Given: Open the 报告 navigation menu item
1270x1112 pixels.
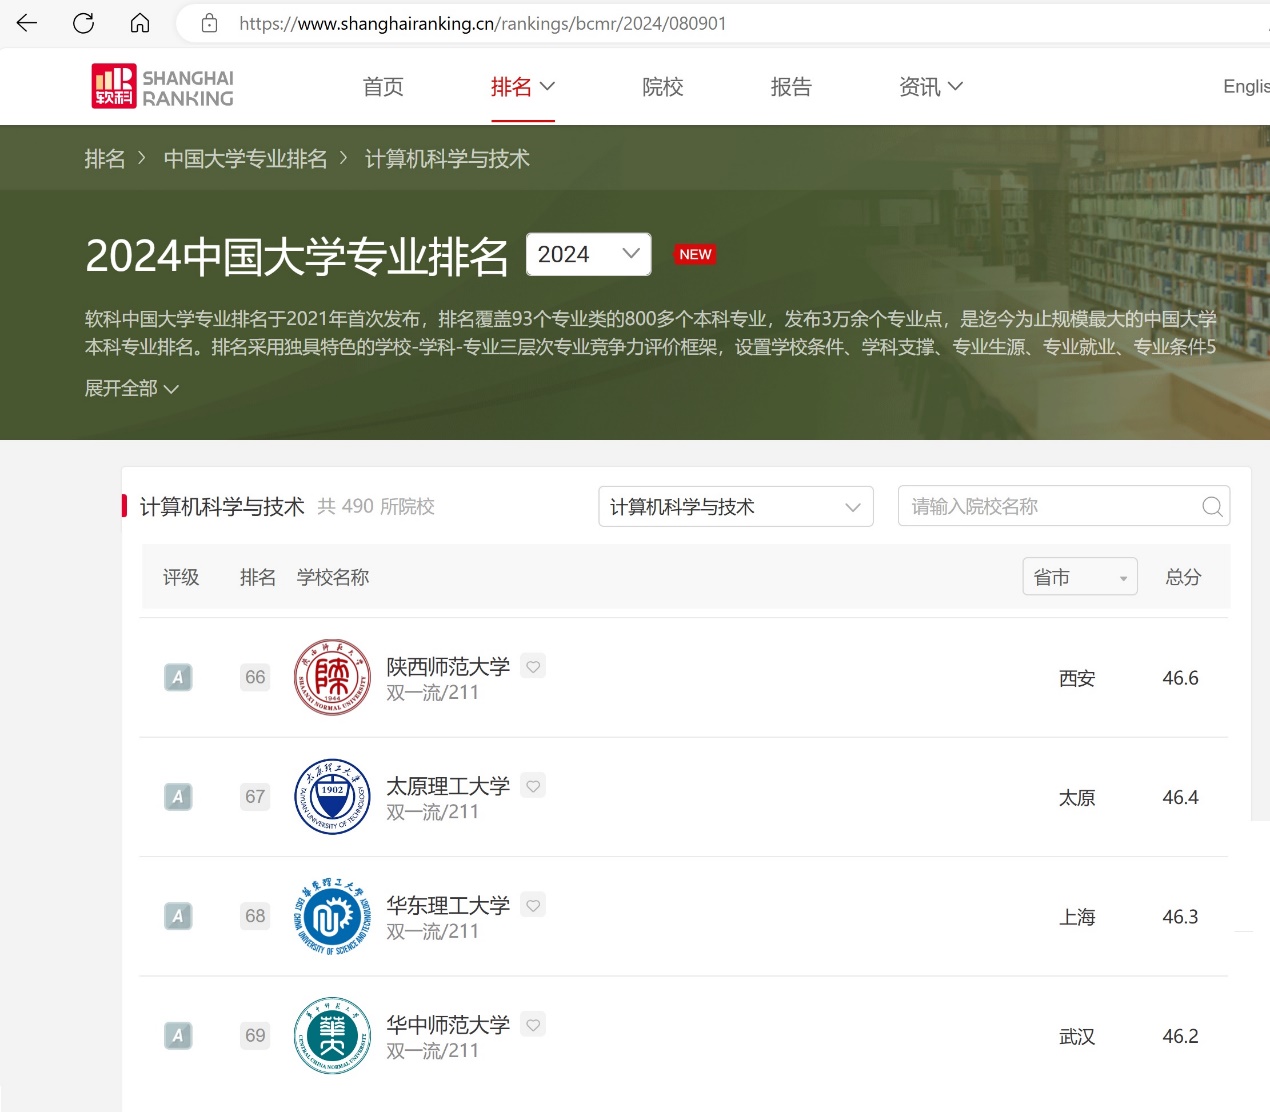Looking at the screenshot, I should click(x=790, y=87).
